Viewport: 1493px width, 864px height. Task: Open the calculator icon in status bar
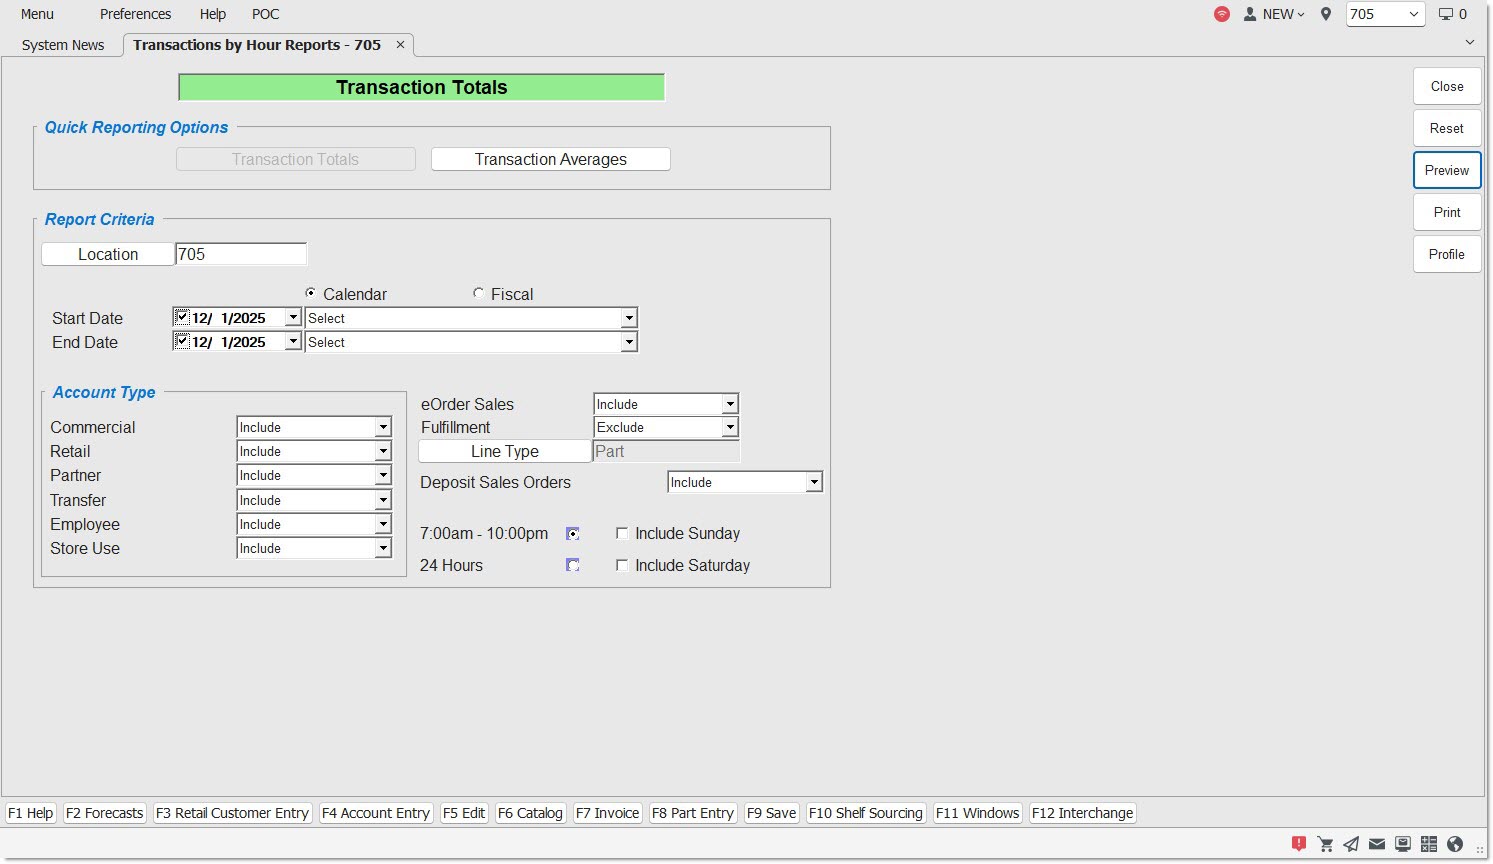coord(1429,844)
